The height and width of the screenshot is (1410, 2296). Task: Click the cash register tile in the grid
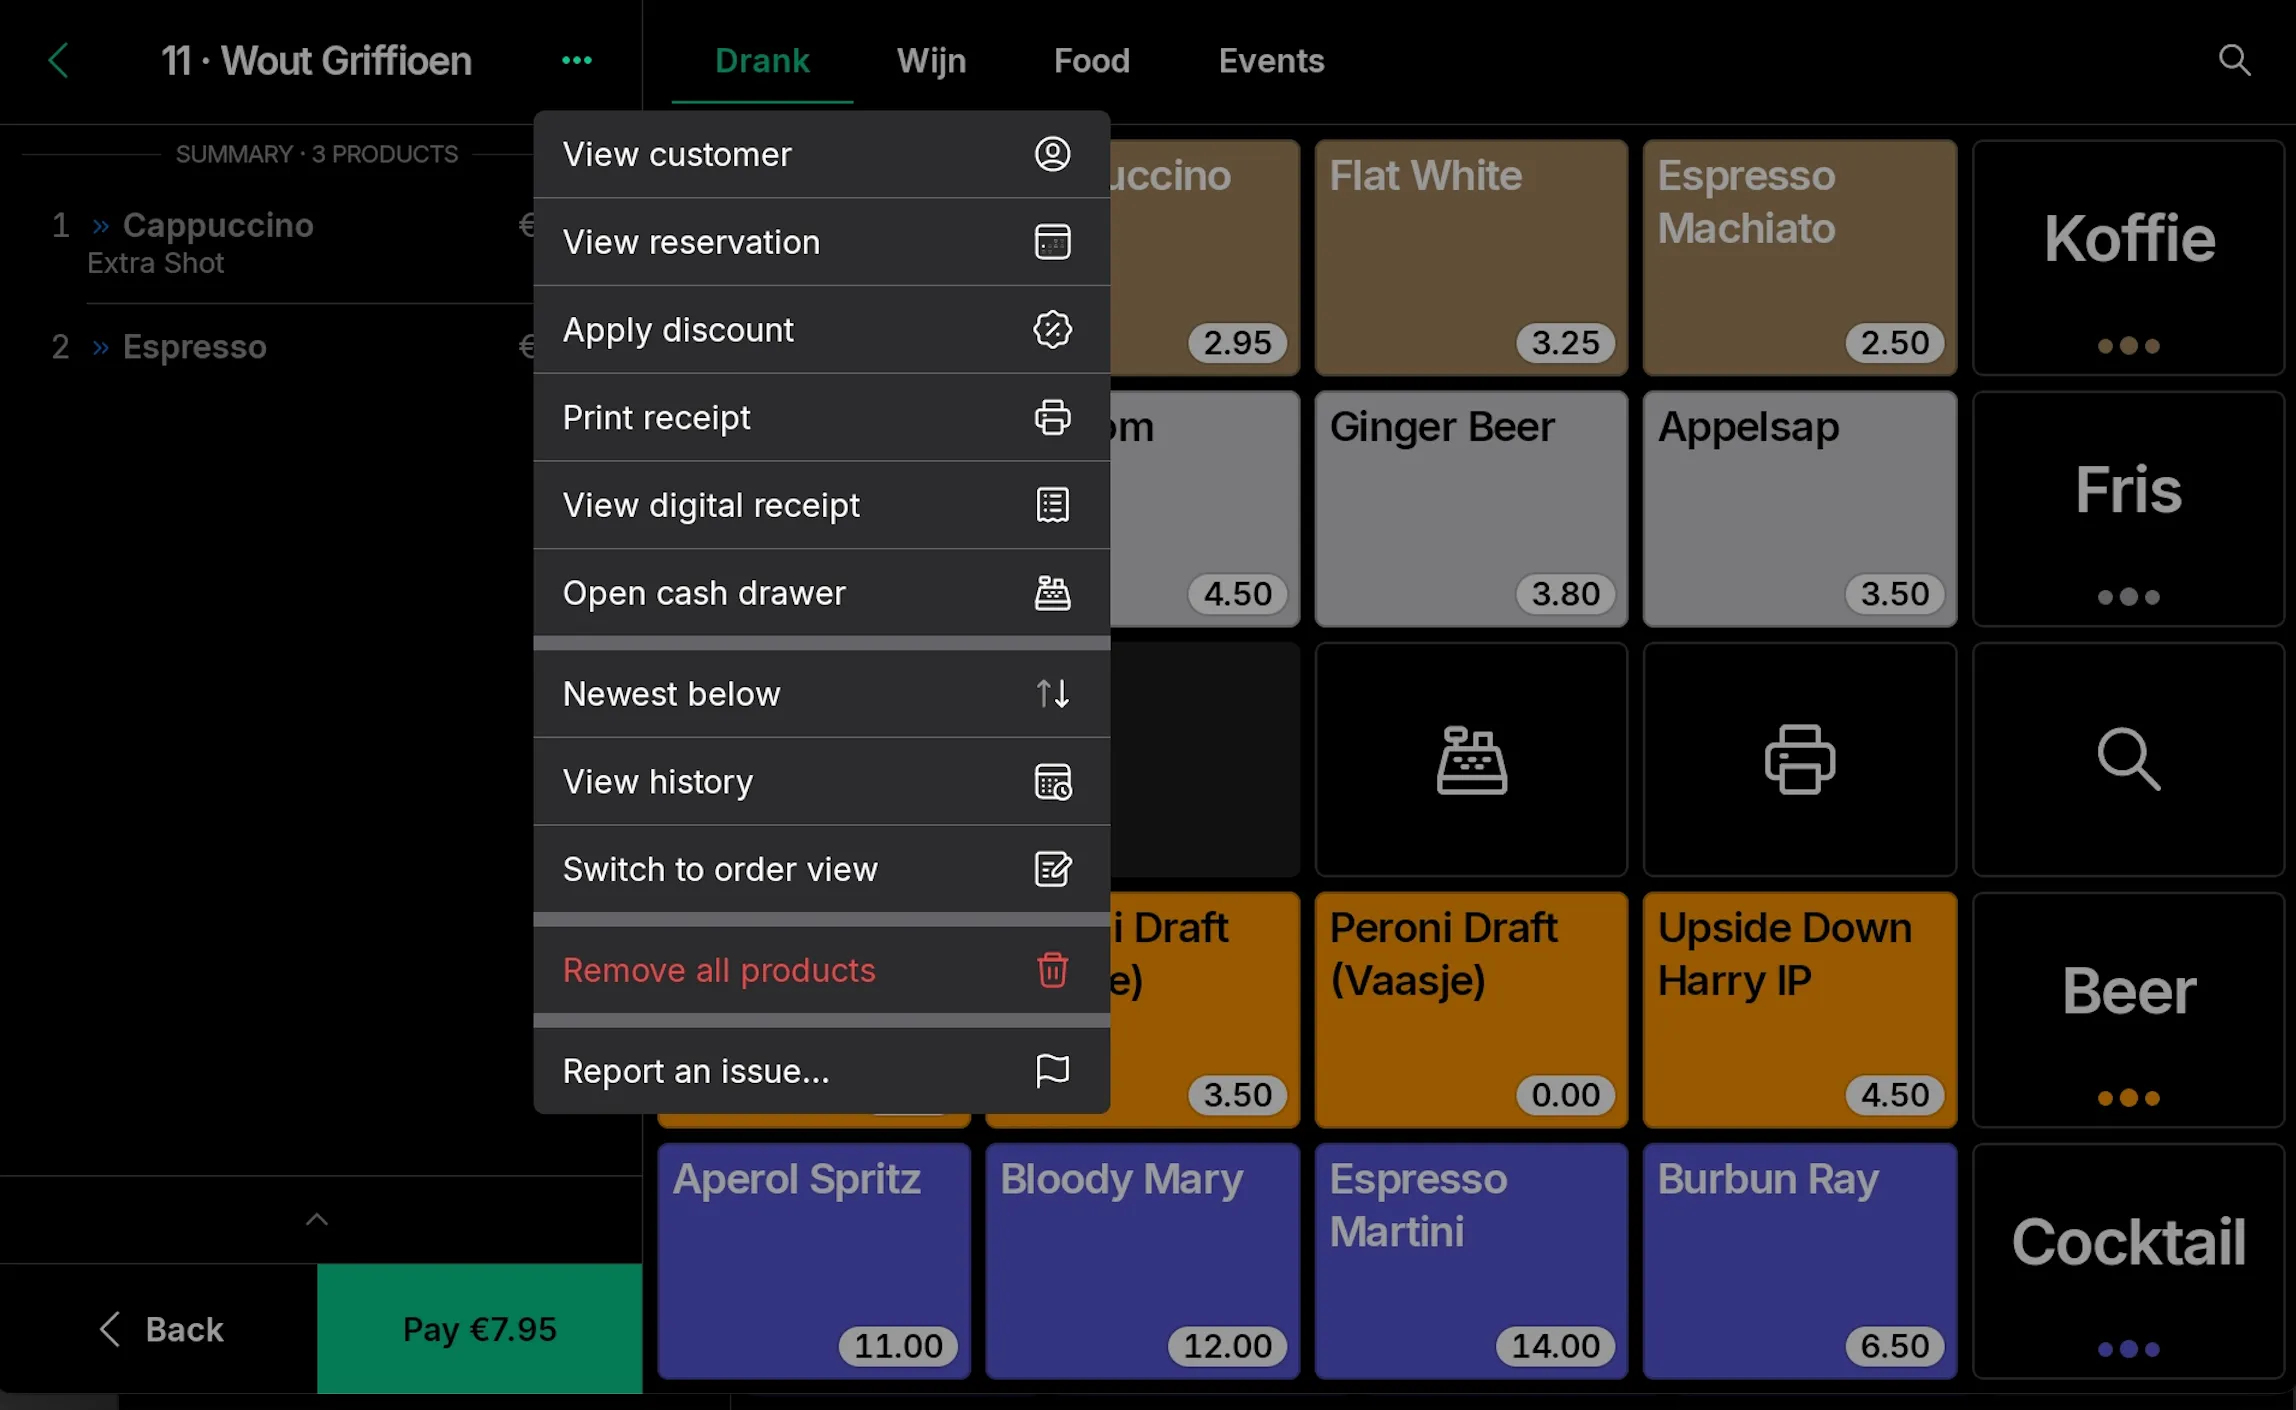pos(1470,760)
